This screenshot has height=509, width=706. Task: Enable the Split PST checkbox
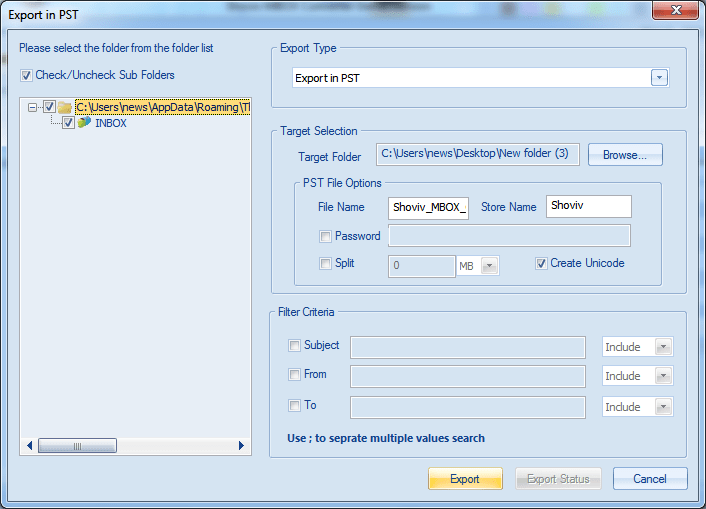(325, 264)
